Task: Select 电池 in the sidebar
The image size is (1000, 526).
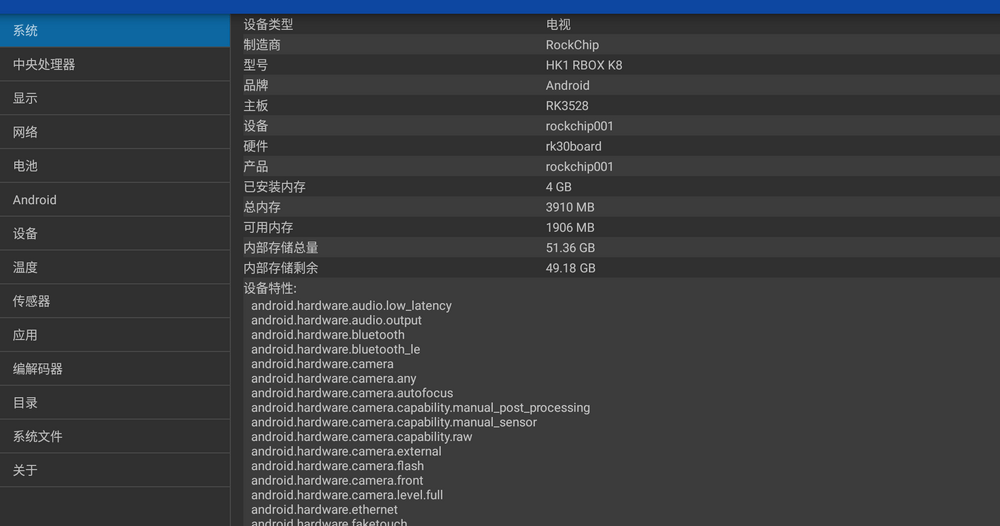Action: [x=115, y=166]
